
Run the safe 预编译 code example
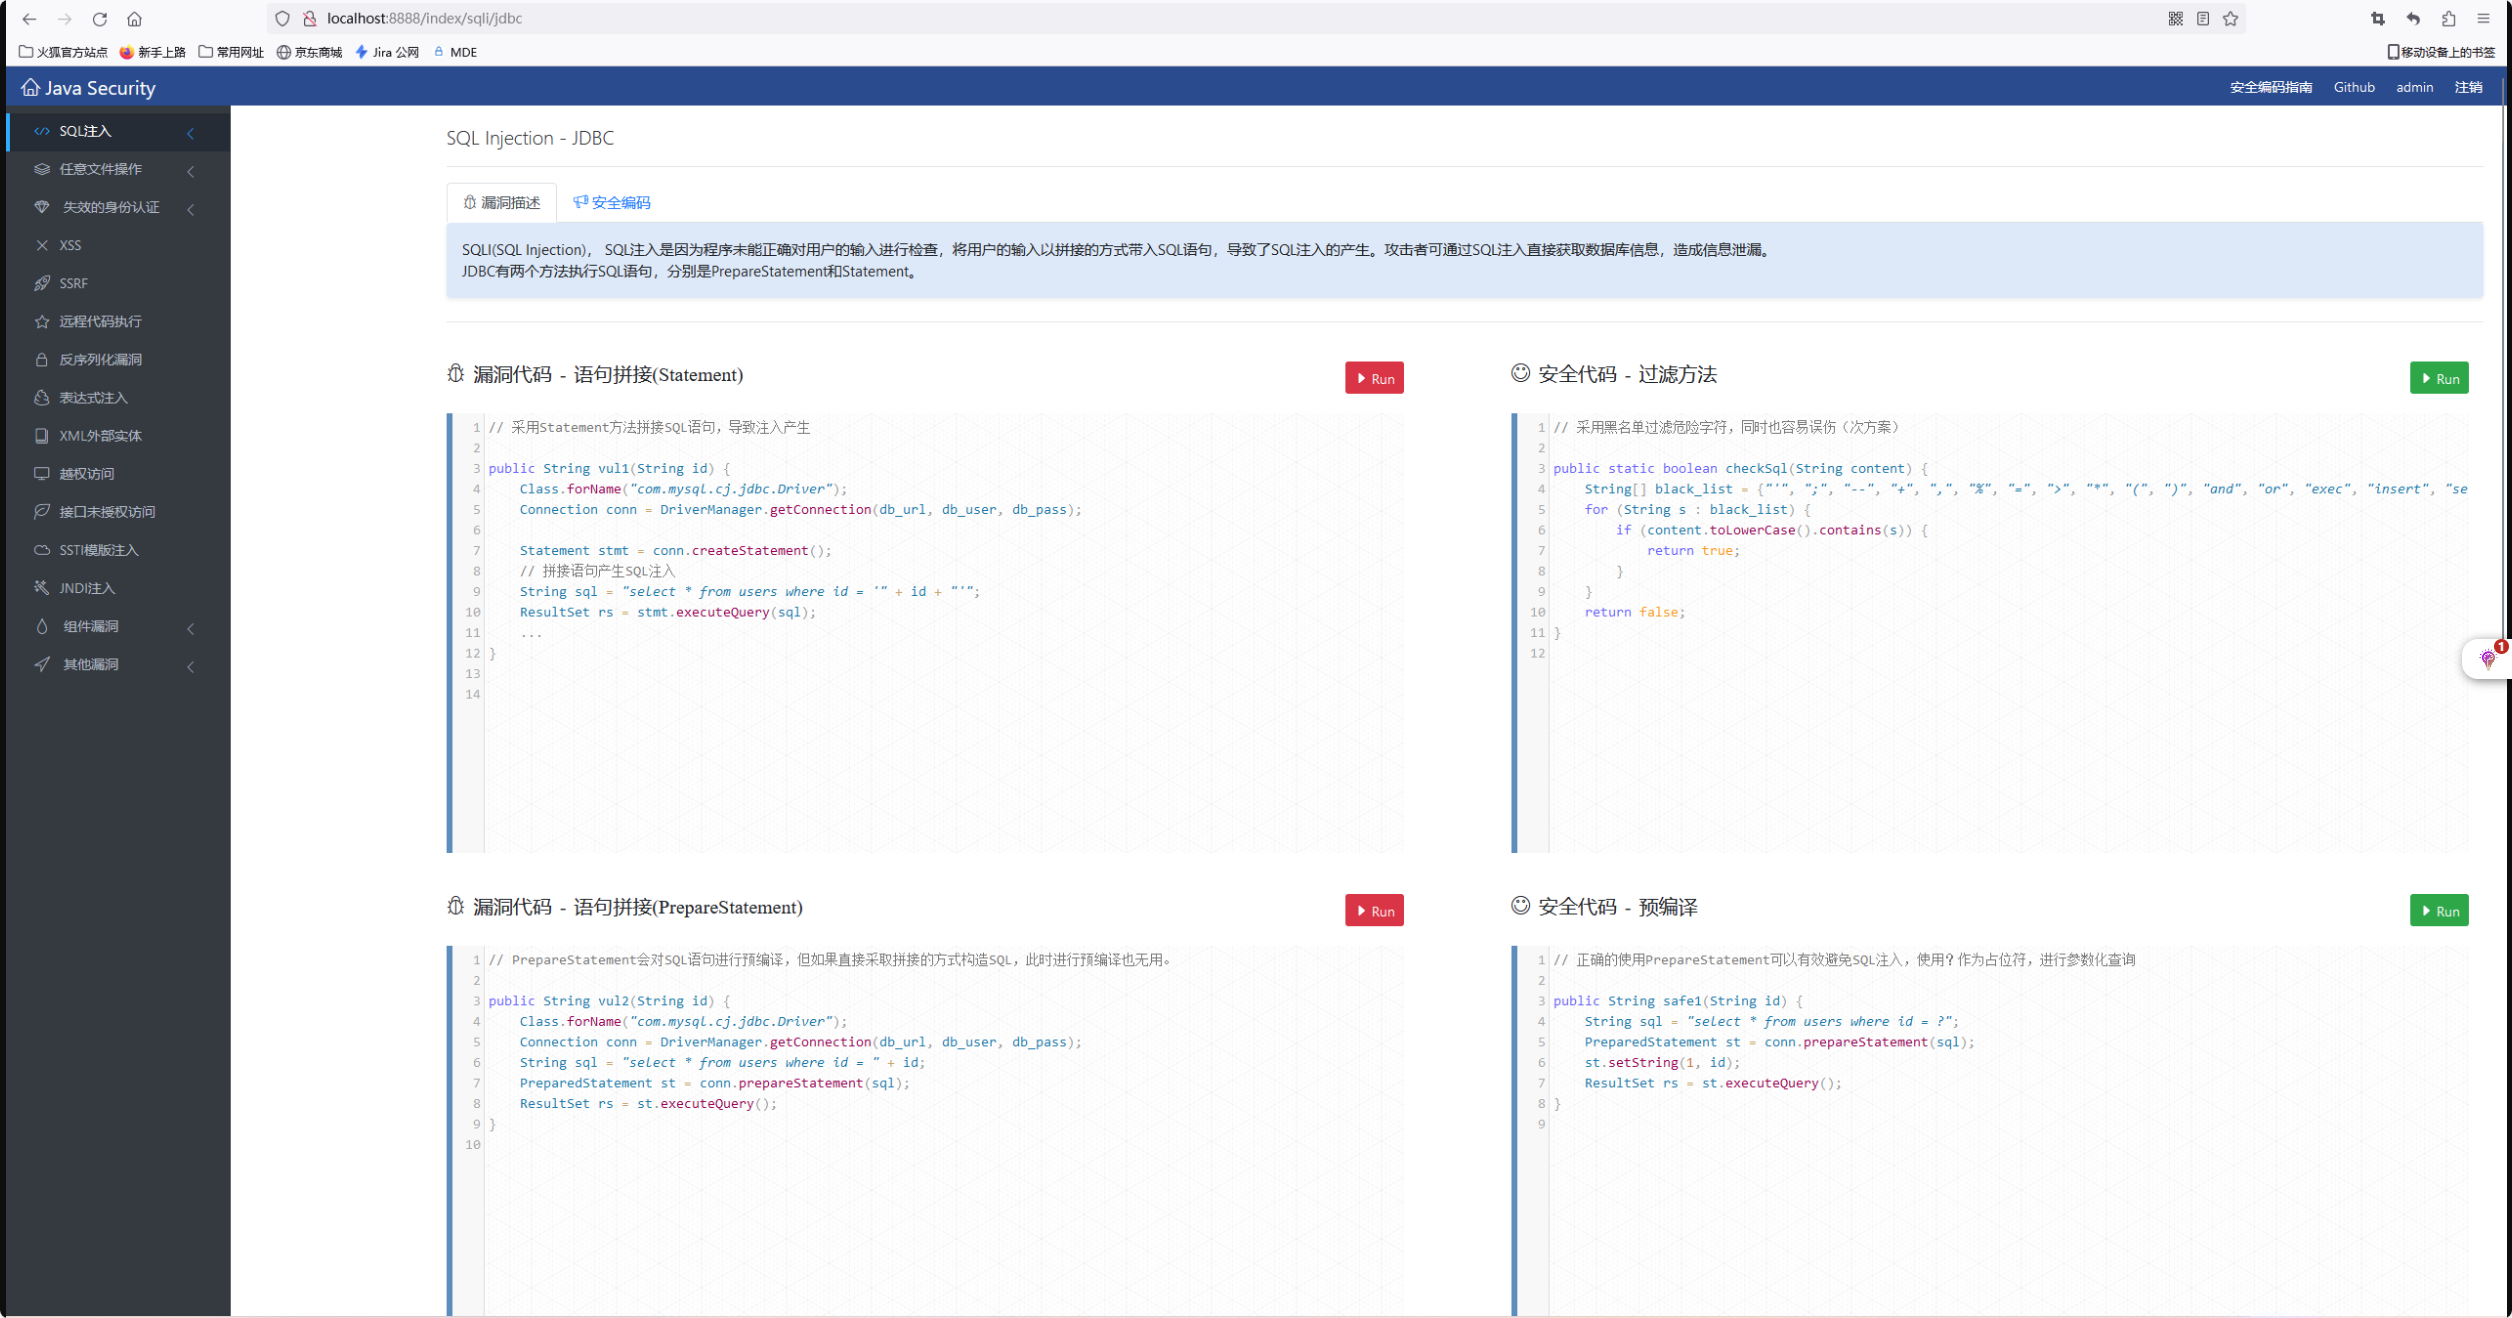[x=2438, y=910]
